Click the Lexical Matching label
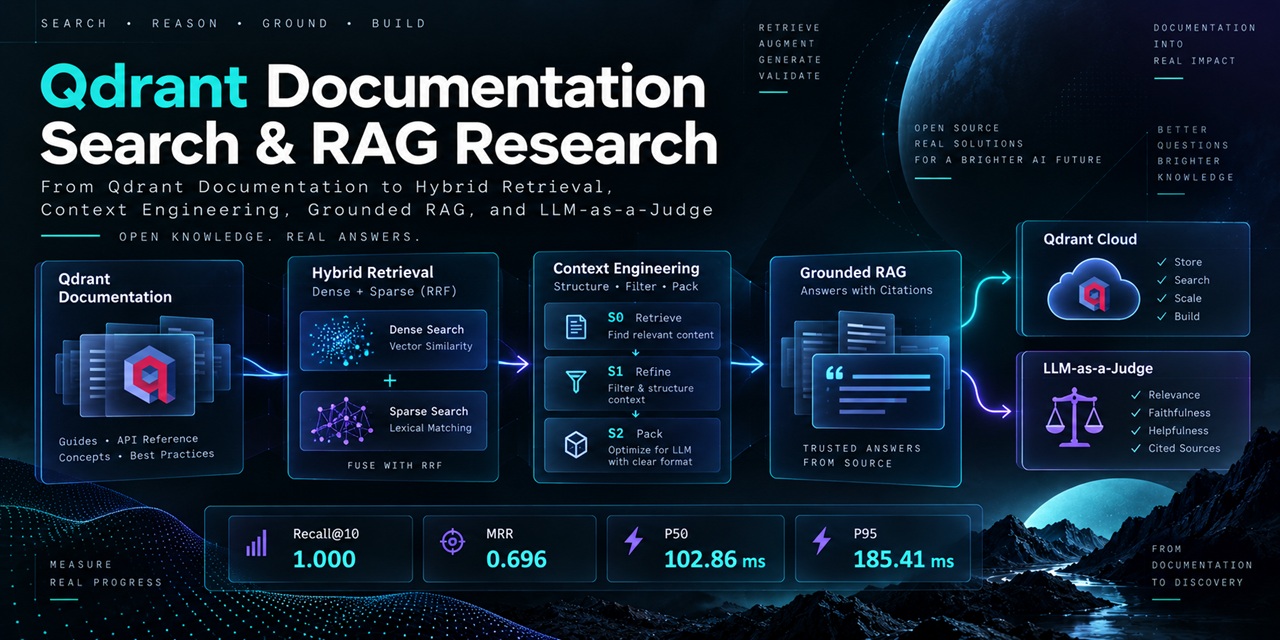The width and height of the screenshot is (1280, 640). click(430, 428)
